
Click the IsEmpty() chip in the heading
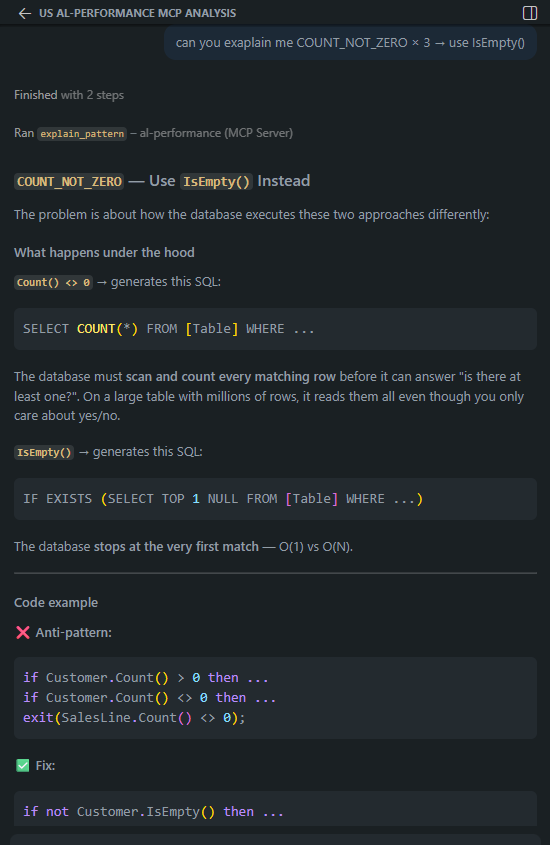pyautogui.click(x=216, y=182)
